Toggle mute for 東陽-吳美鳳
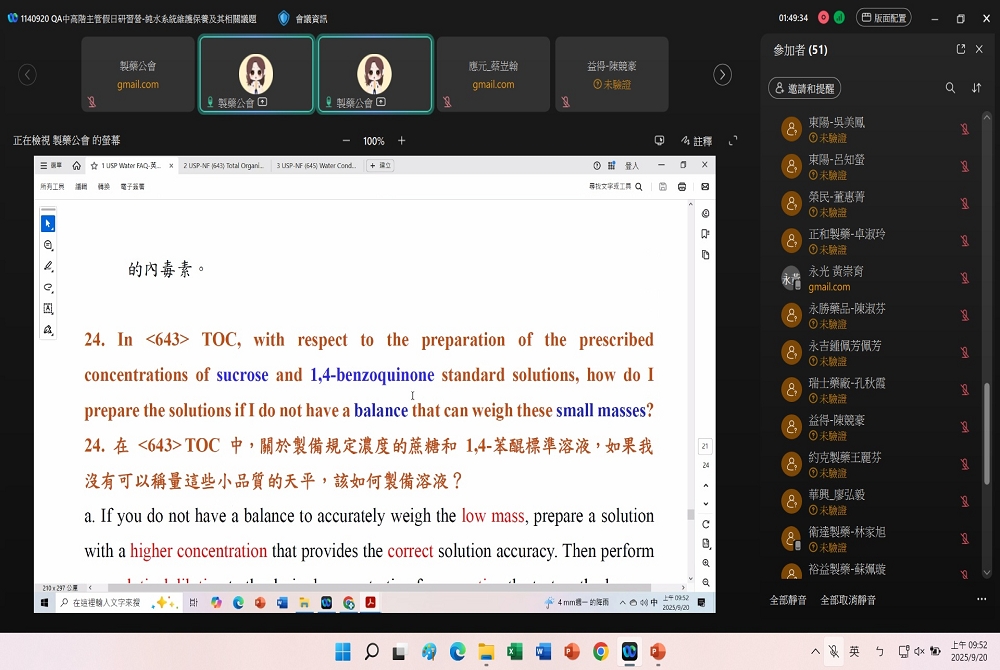The image size is (1000, 670). (x=965, y=129)
